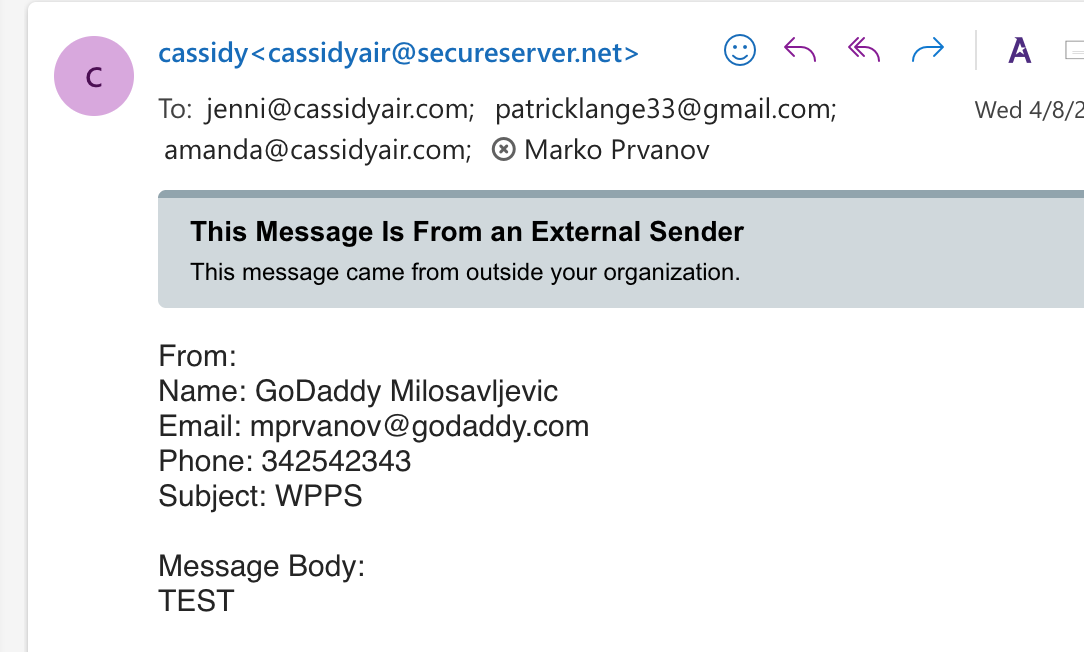Click the x-circle status icon beside Marko Prvanov
The image size is (1084, 652).
[504, 150]
